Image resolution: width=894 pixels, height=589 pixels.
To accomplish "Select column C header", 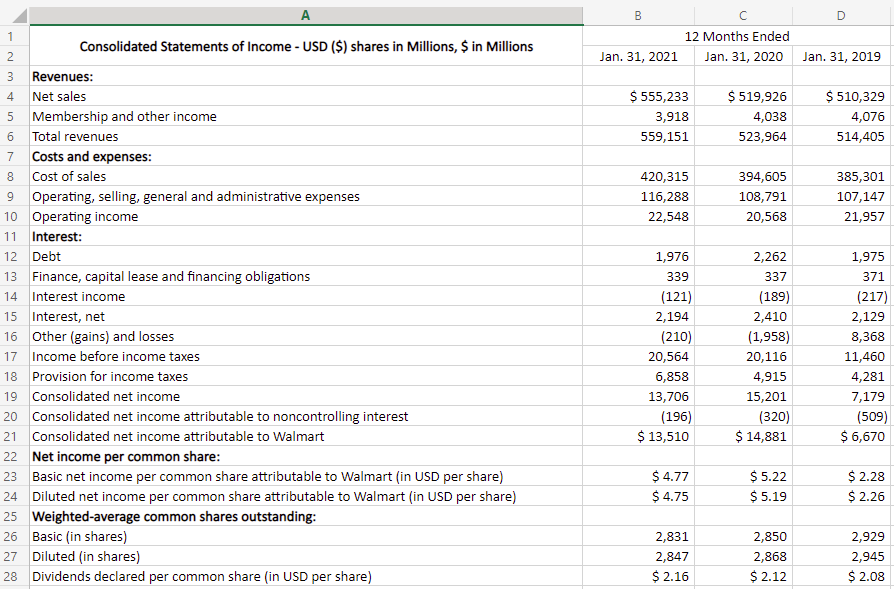I will [x=742, y=16].
